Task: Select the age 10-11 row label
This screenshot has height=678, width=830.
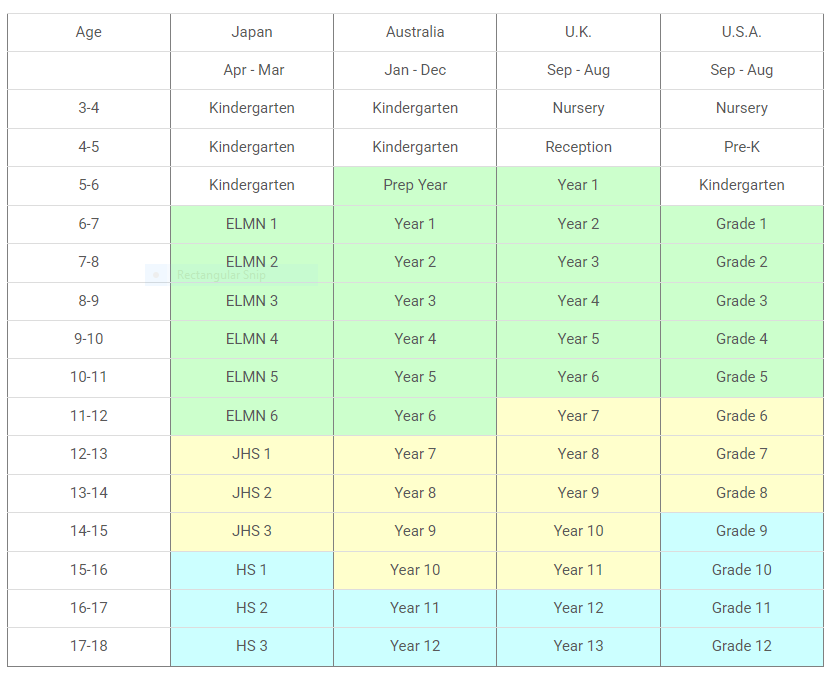Action: coord(89,377)
